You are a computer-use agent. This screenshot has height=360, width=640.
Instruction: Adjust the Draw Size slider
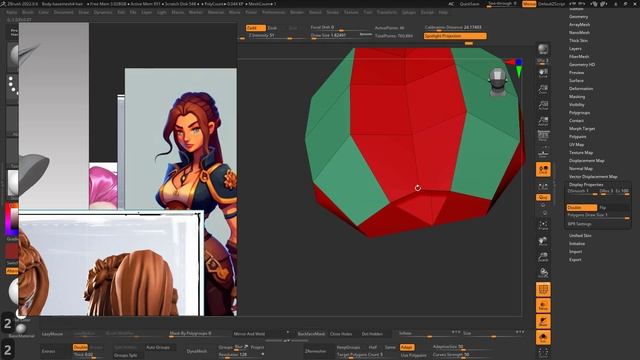pos(341,36)
